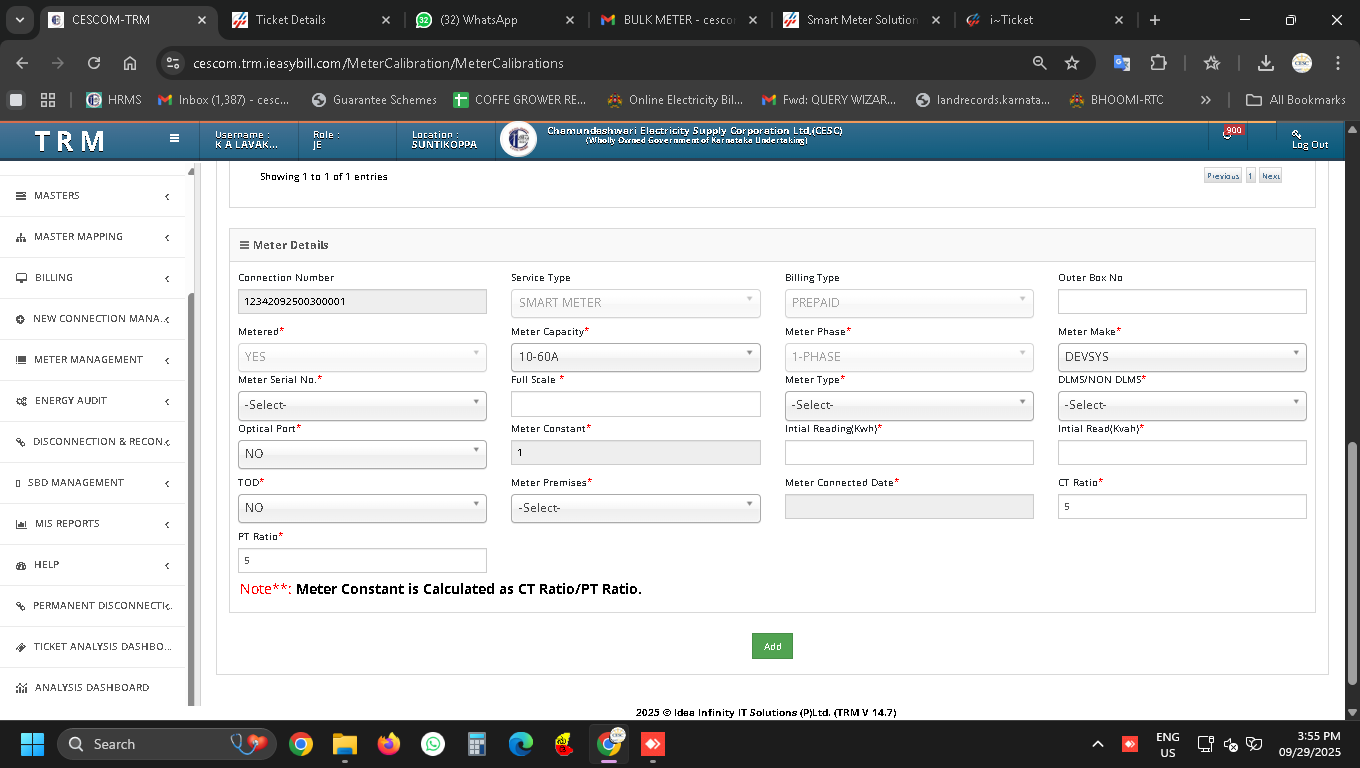This screenshot has height=768, width=1360.
Task: Open the Meter Serial No. dropdown
Action: tap(362, 405)
